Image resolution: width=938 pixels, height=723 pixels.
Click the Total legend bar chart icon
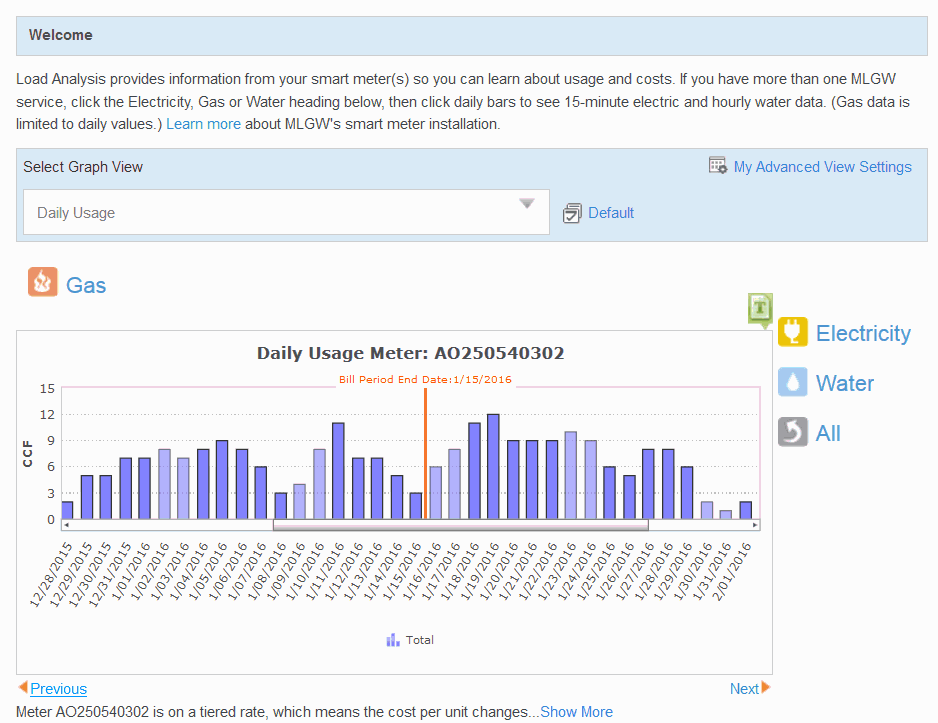point(393,640)
